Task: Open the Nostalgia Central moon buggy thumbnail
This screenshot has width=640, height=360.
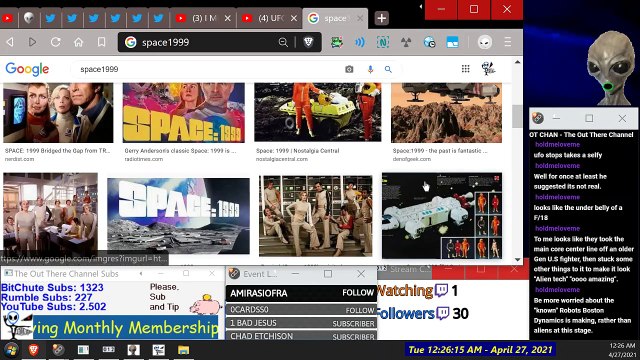Action: click(x=318, y=112)
